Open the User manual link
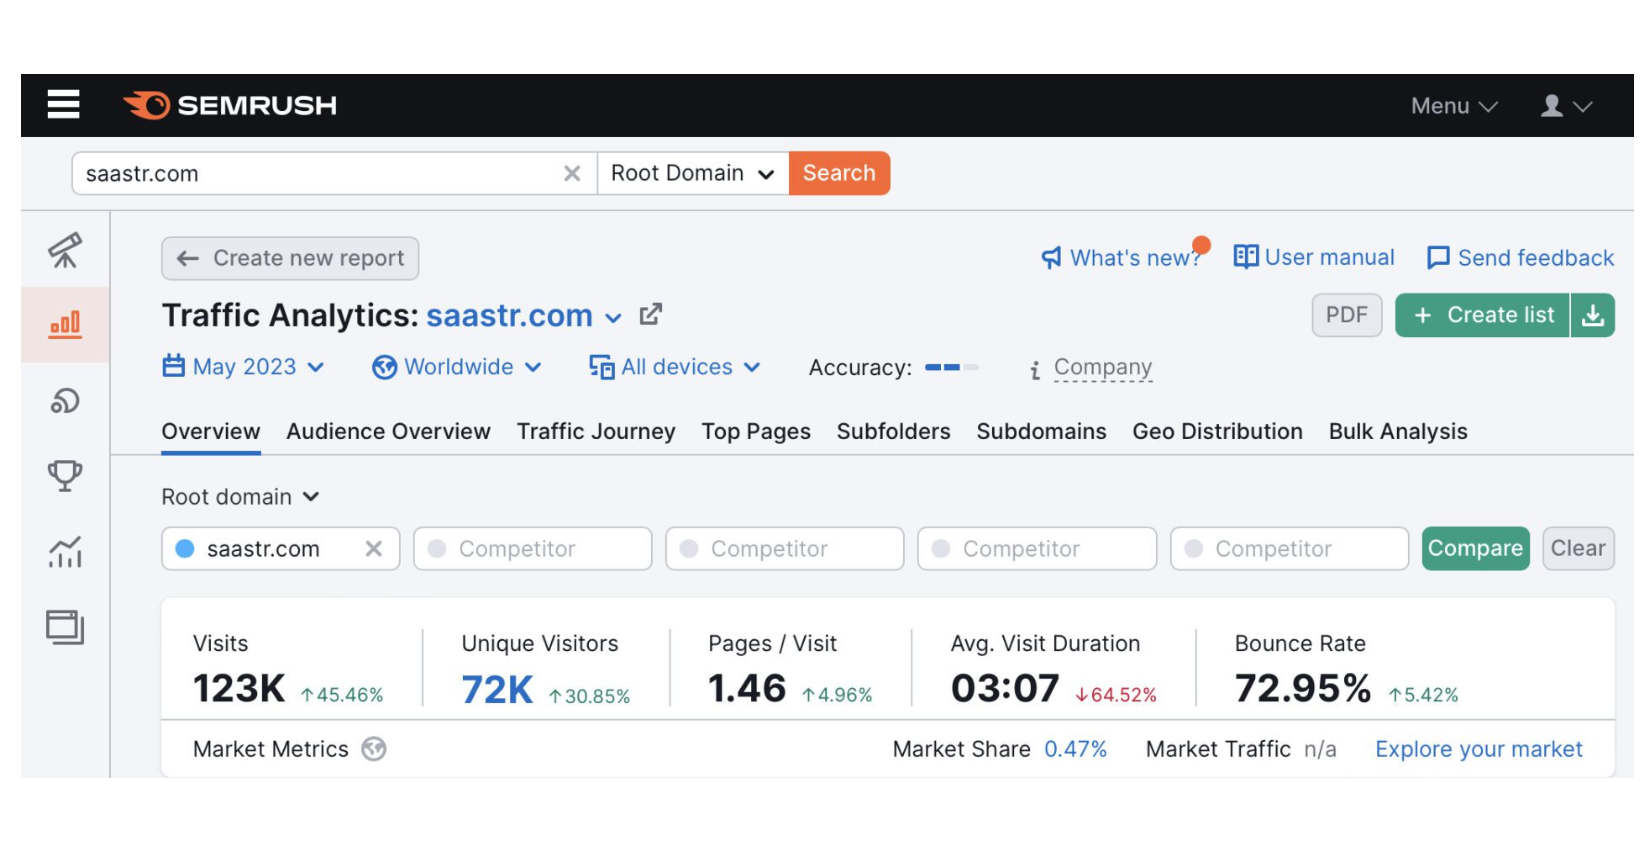 (x=1314, y=258)
